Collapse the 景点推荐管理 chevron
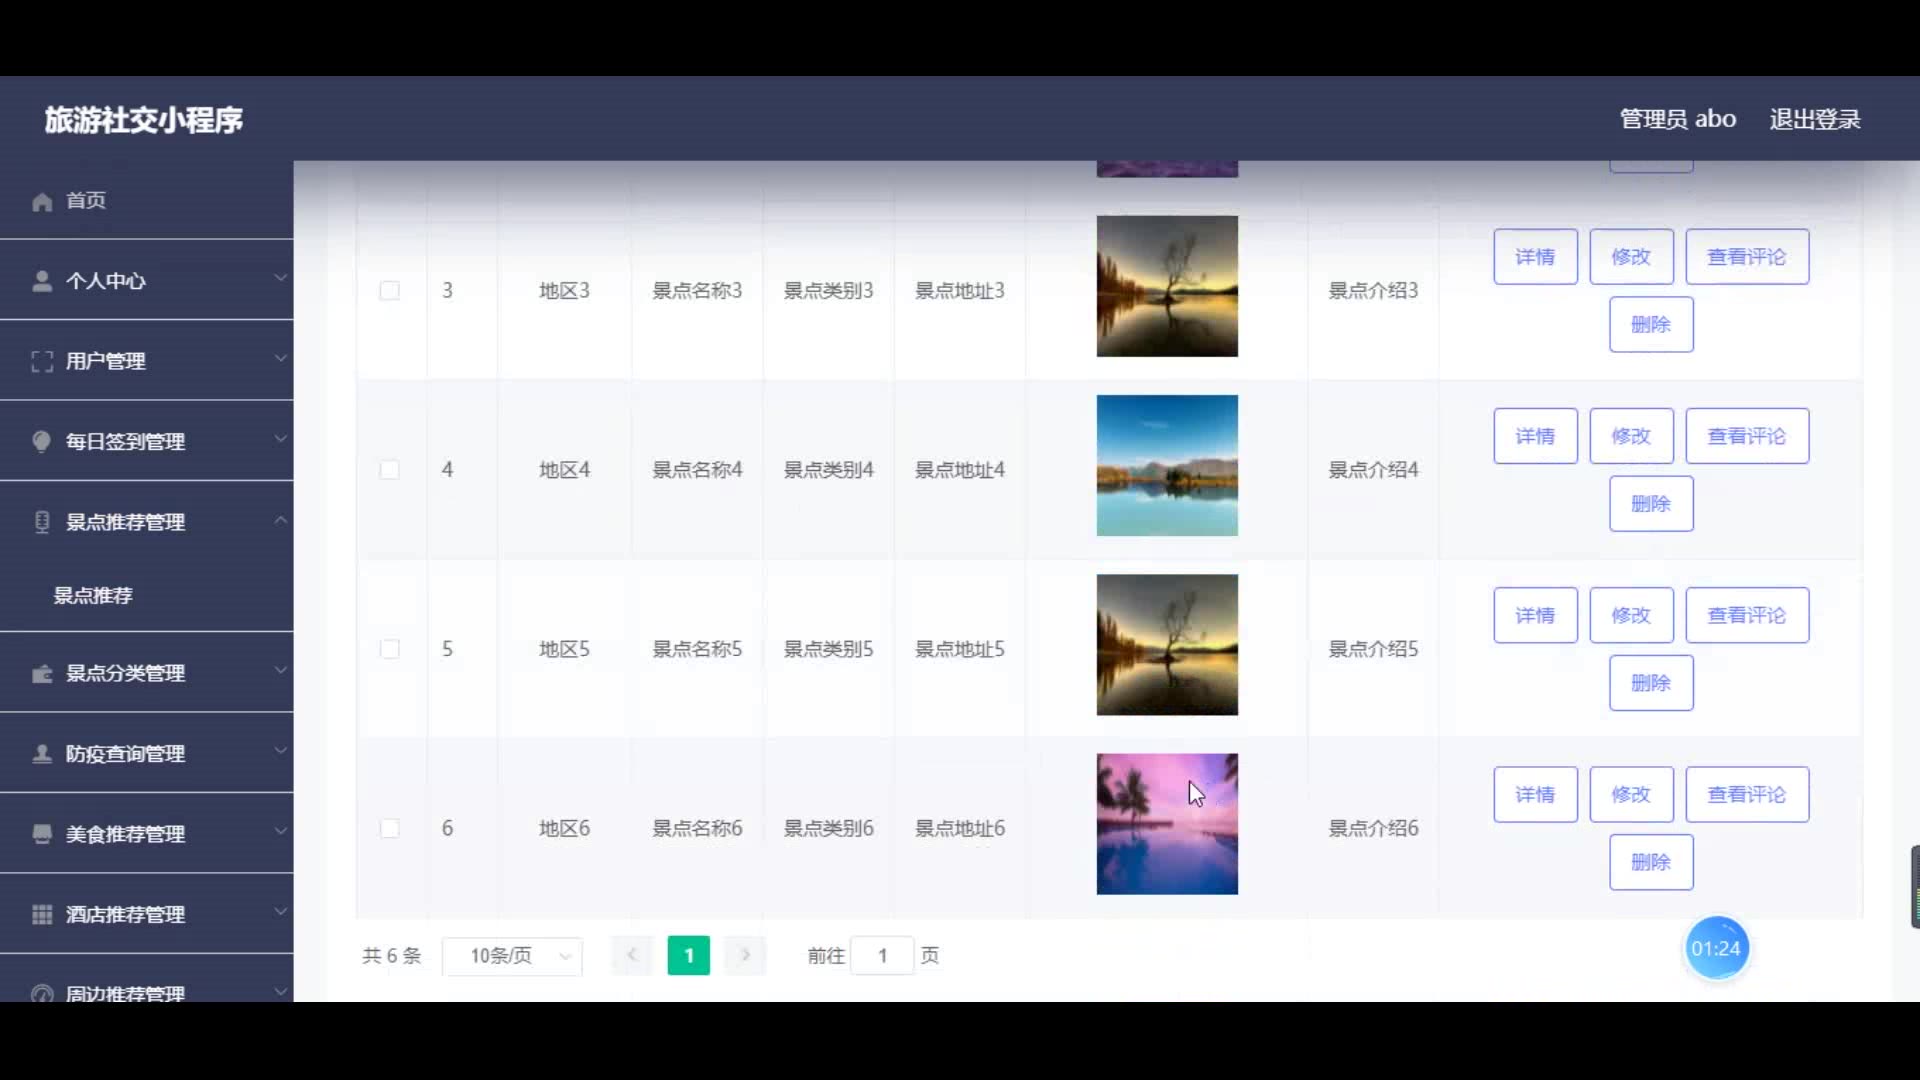This screenshot has height=1080, width=1920. click(x=281, y=520)
